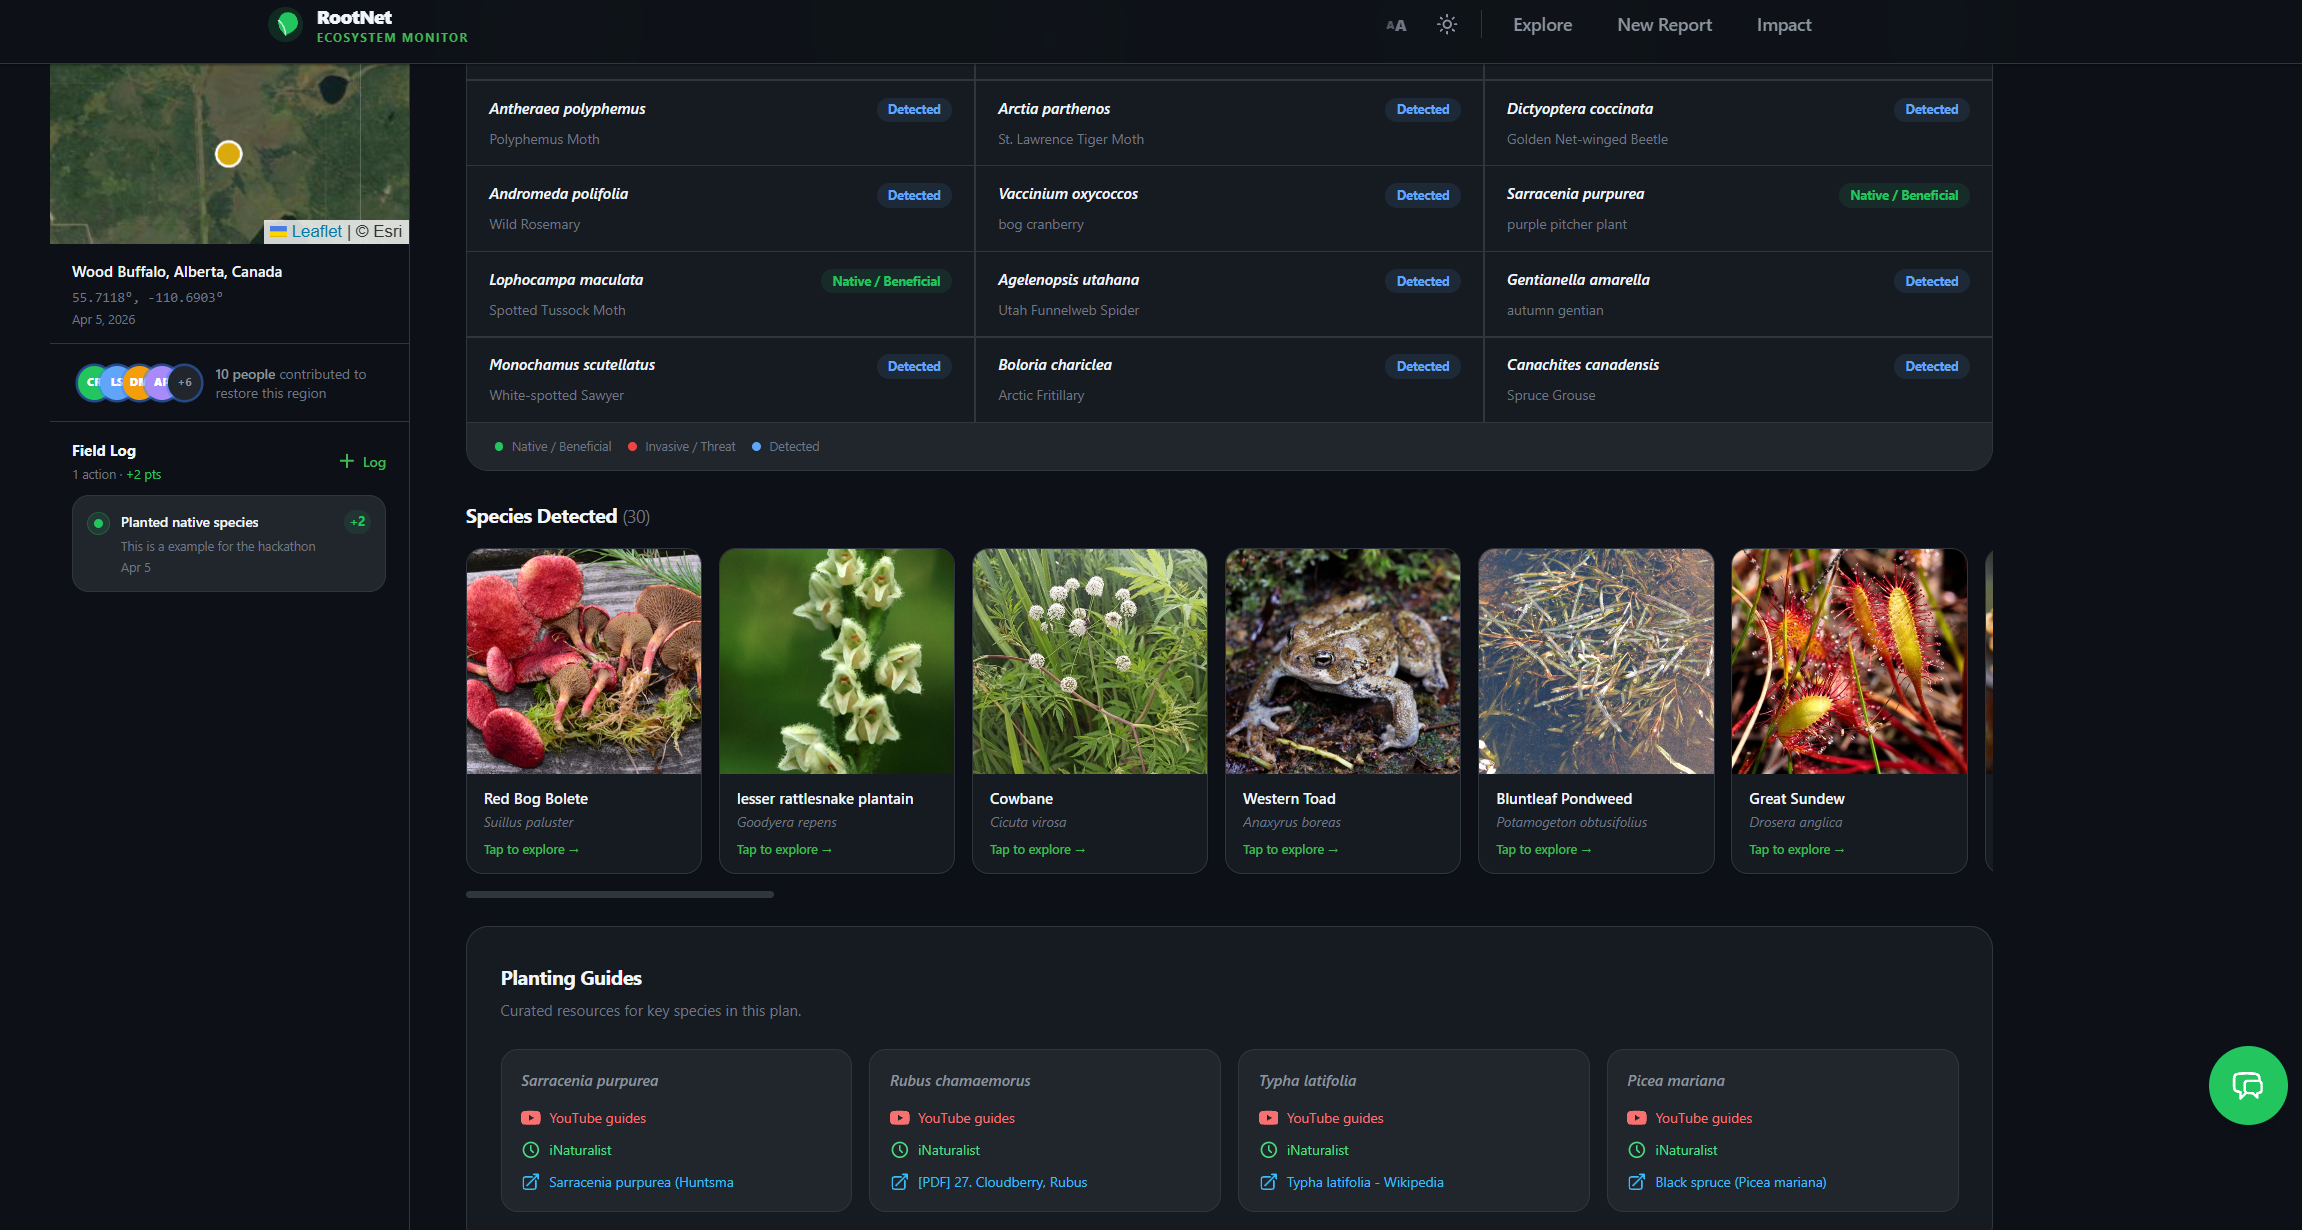Toggle the light/dark theme sun icon
Image resolution: width=2302 pixels, height=1230 pixels.
point(1447,25)
